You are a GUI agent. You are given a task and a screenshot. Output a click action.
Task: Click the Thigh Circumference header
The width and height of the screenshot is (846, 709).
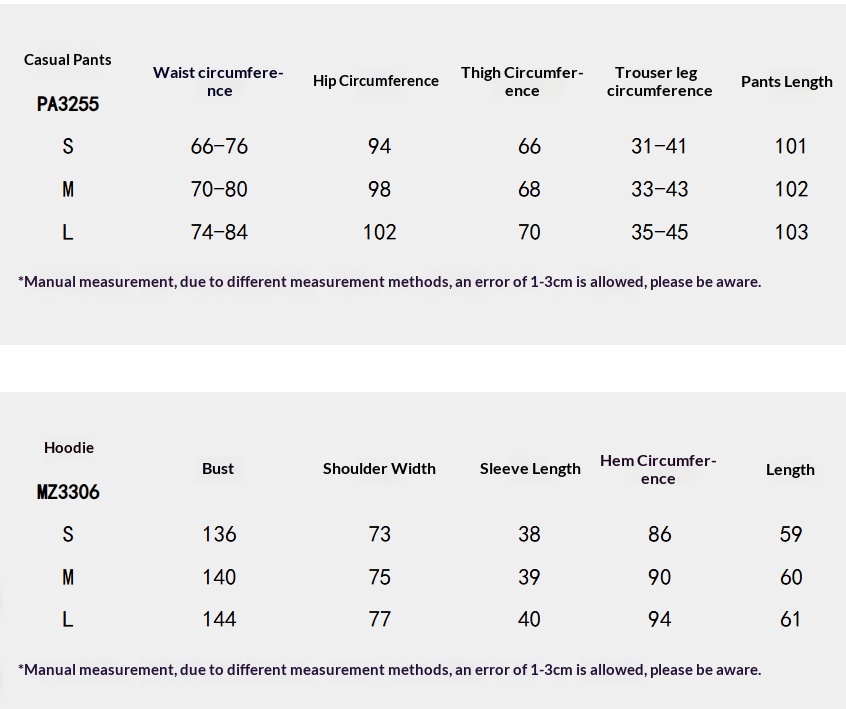521,81
